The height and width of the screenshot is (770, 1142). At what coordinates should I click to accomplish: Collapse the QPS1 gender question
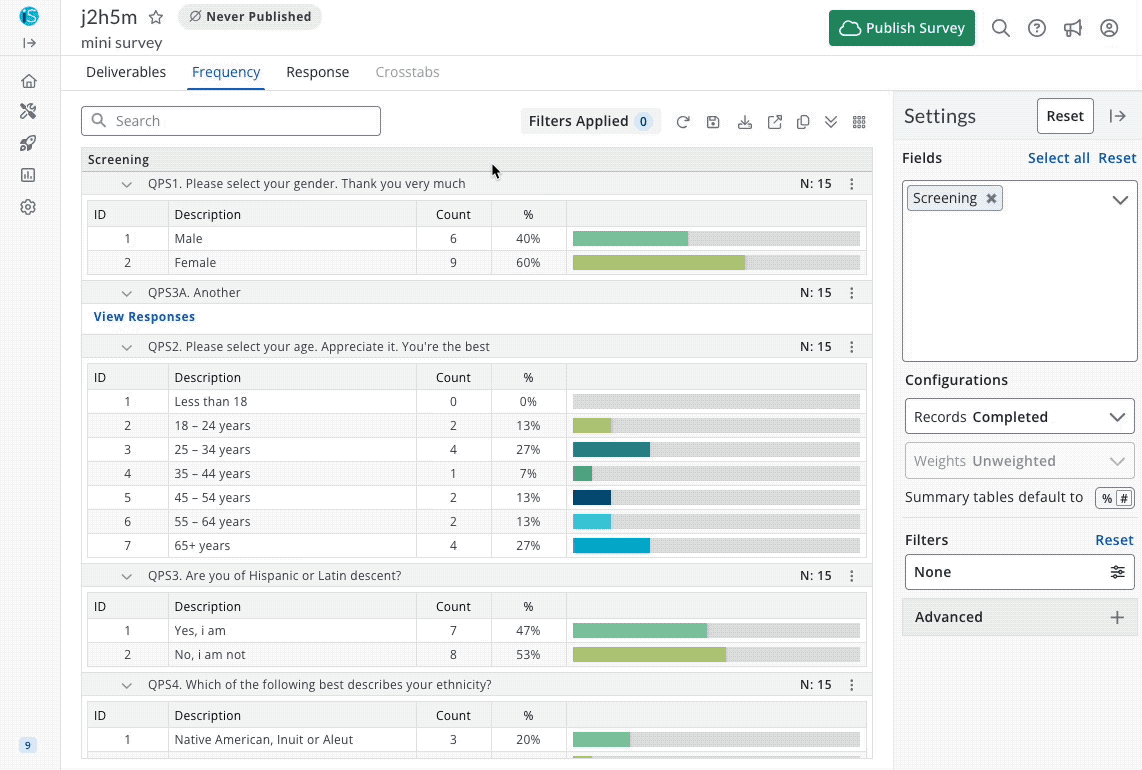click(x=127, y=184)
